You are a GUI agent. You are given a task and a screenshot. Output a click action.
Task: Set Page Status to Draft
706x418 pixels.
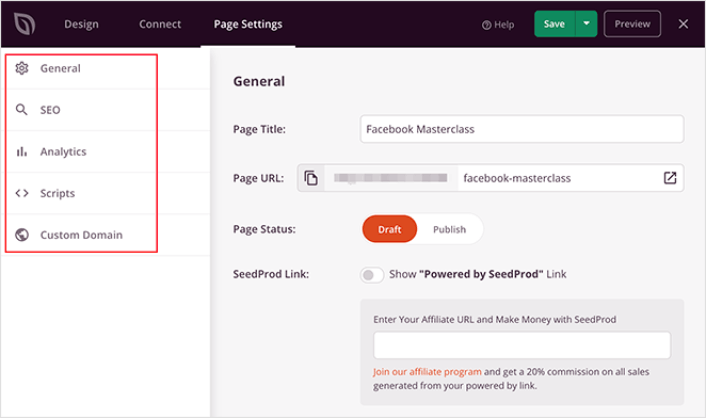click(389, 229)
